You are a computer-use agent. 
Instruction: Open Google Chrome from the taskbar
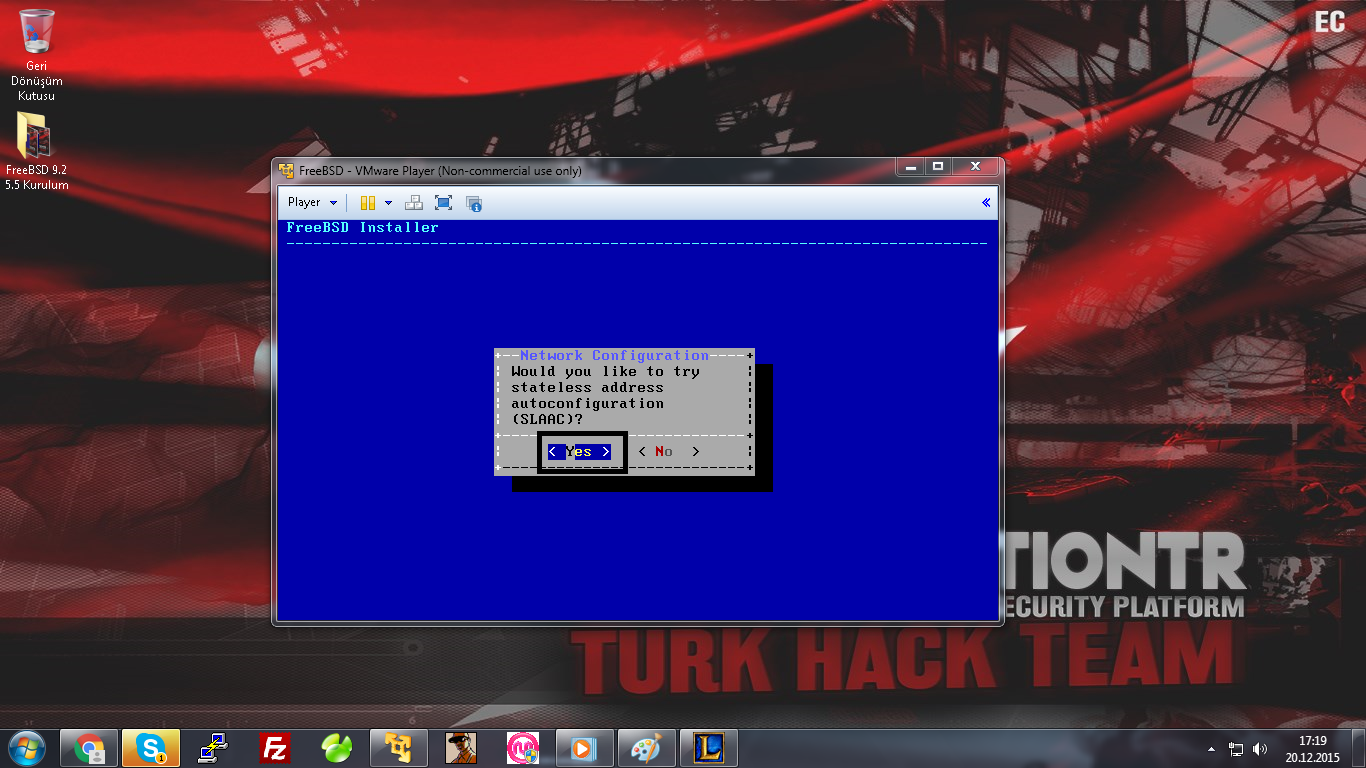[89, 748]
